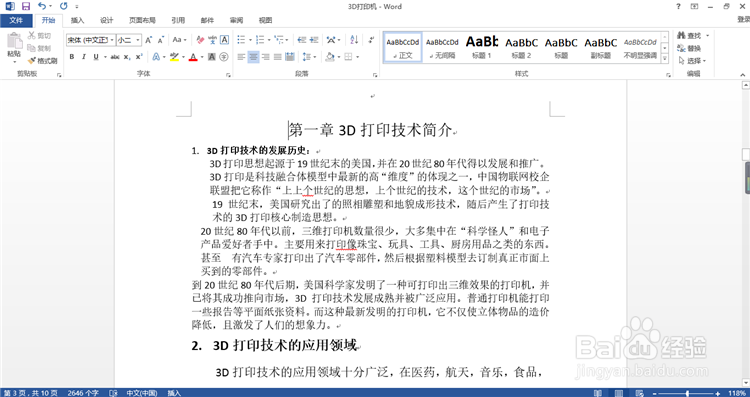This screenshot has width=750, height=397.
Task: Switch to the References (引用) tab
Action: click(178, 20)
